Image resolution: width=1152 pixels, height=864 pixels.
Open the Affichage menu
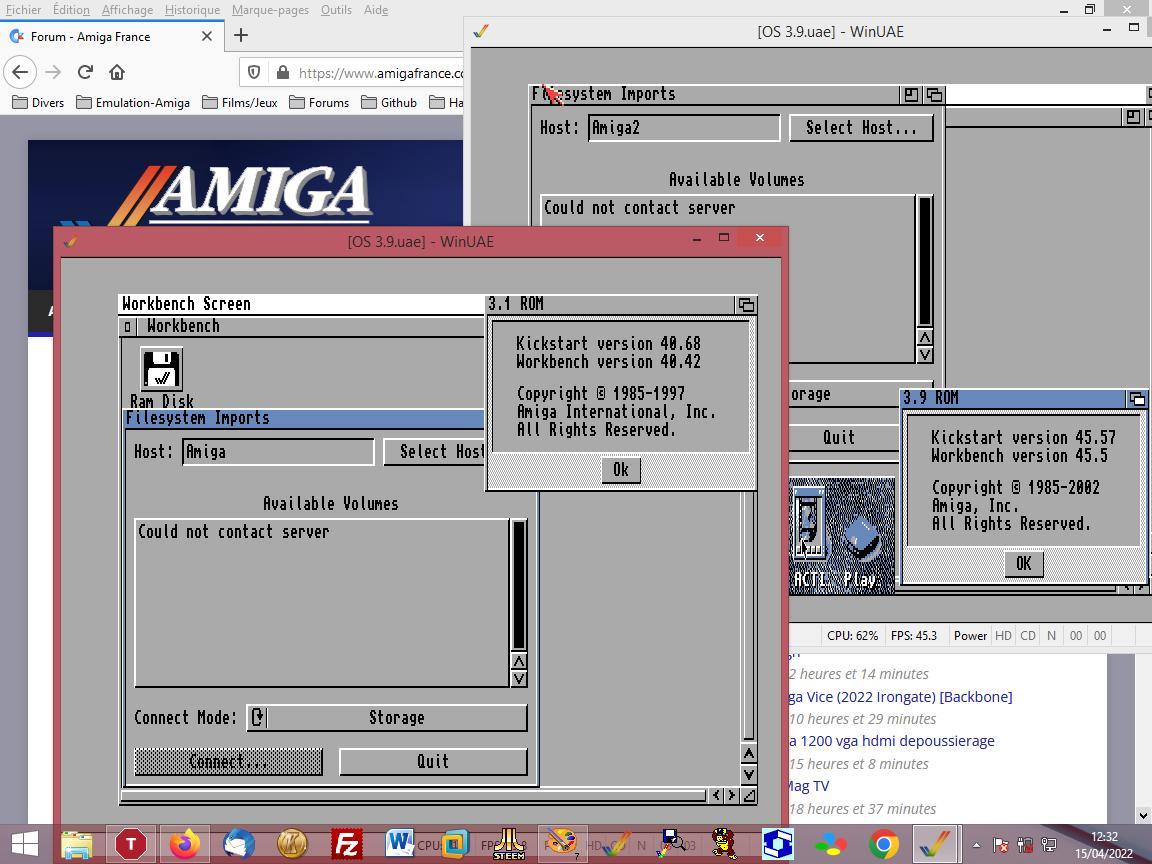coord(127,10)
